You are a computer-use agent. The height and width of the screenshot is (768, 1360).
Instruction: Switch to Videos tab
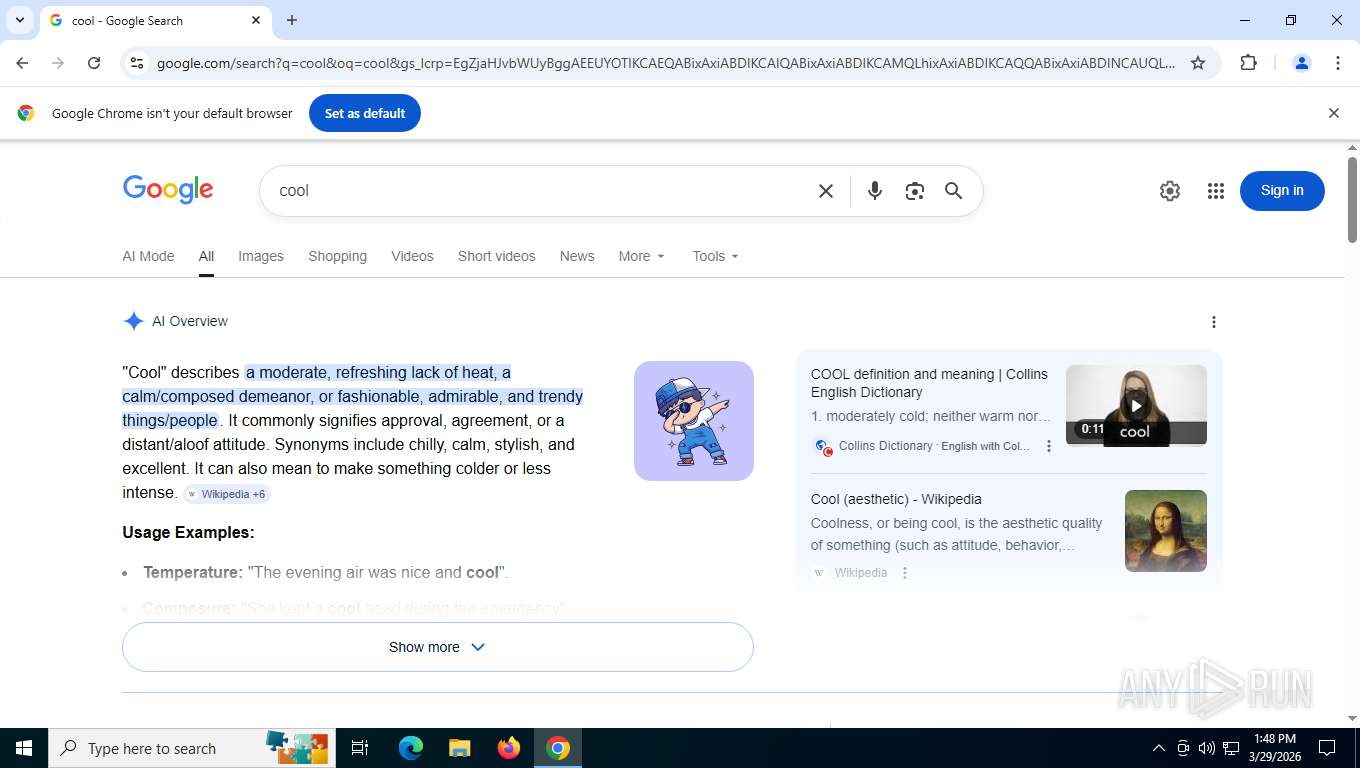point(412,256)
